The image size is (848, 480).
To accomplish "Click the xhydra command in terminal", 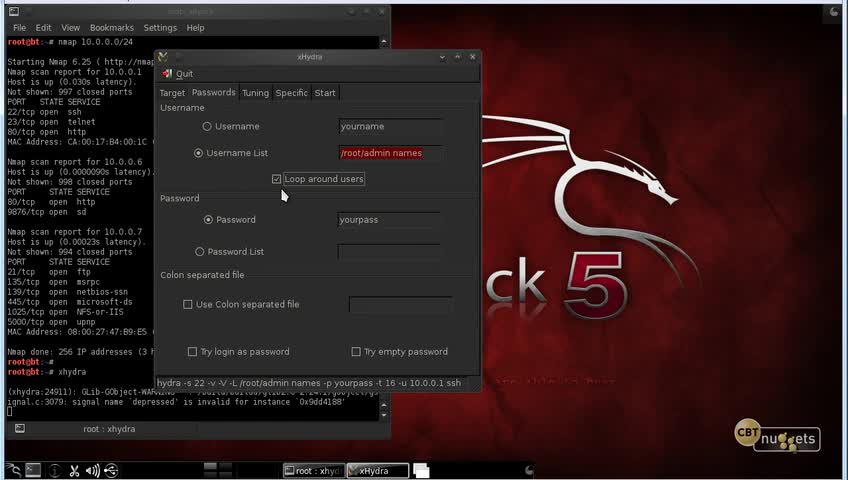I will 72,372.
